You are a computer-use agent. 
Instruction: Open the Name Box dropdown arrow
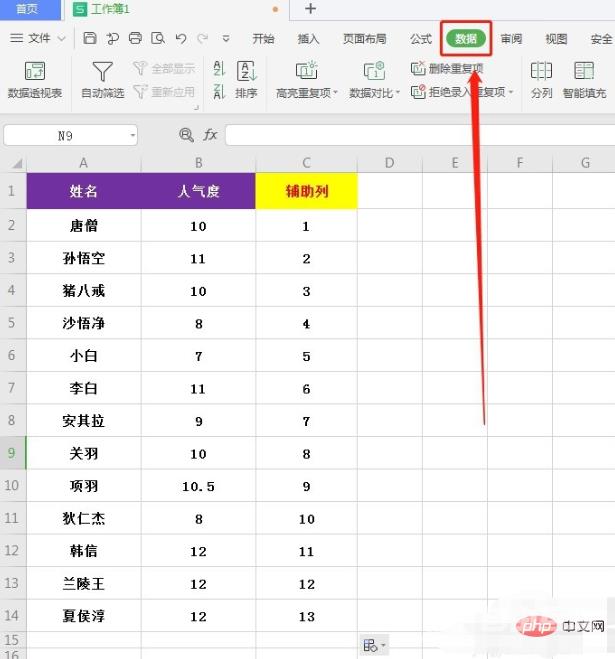point(133,135)
